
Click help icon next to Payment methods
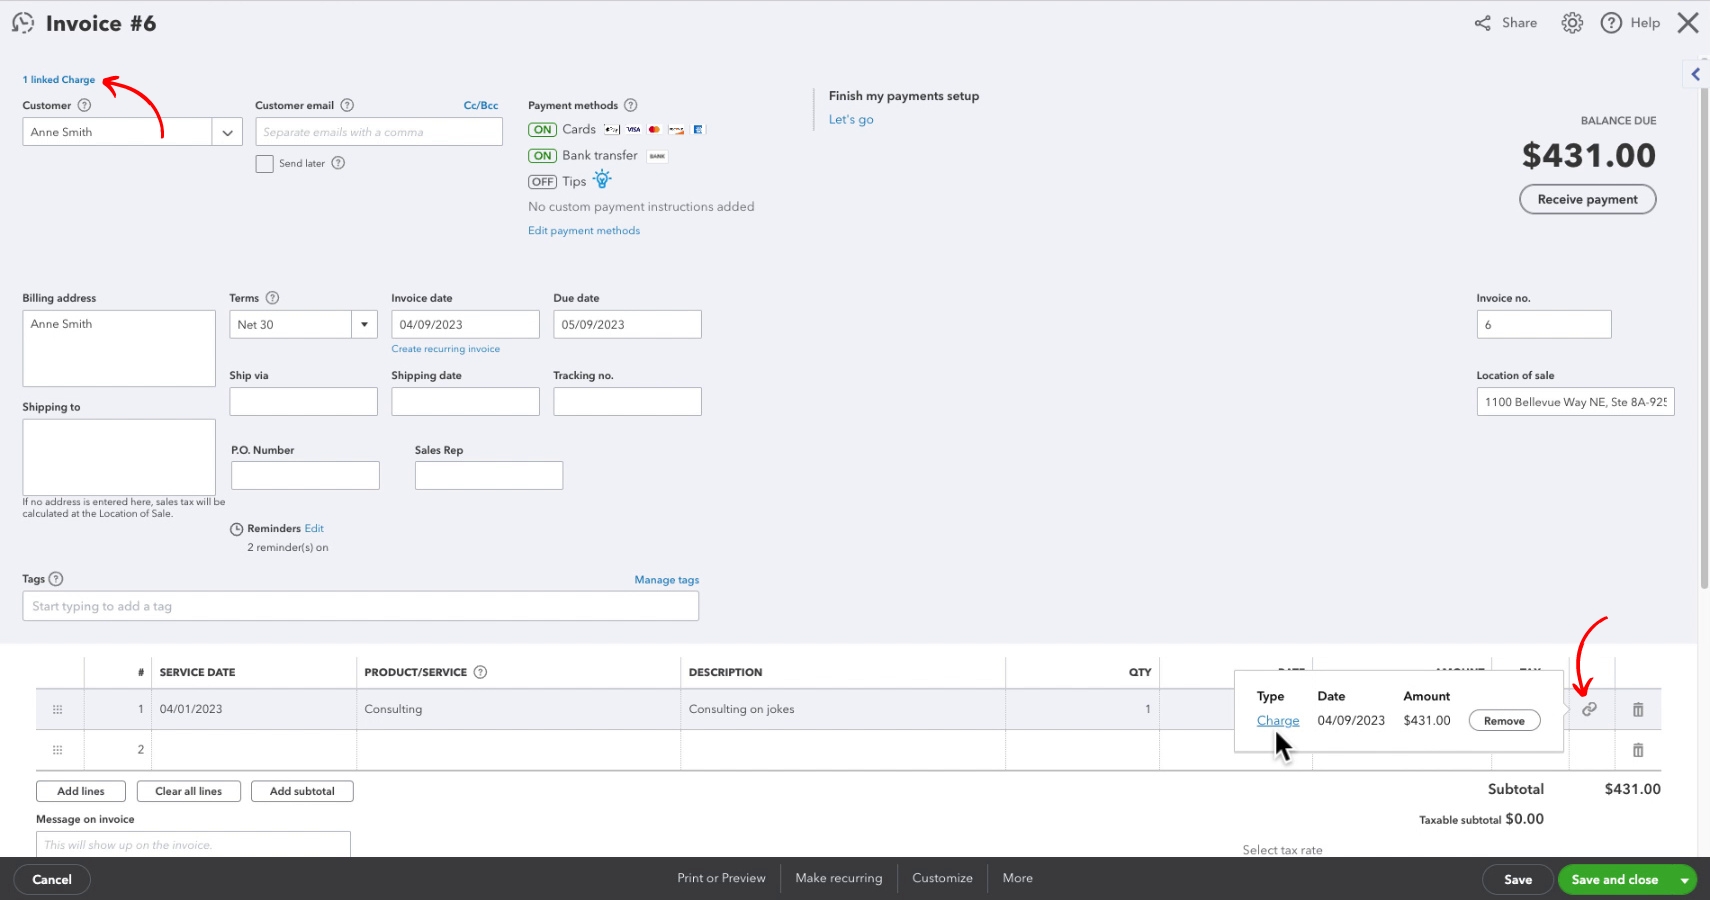[x=630, y=105]
